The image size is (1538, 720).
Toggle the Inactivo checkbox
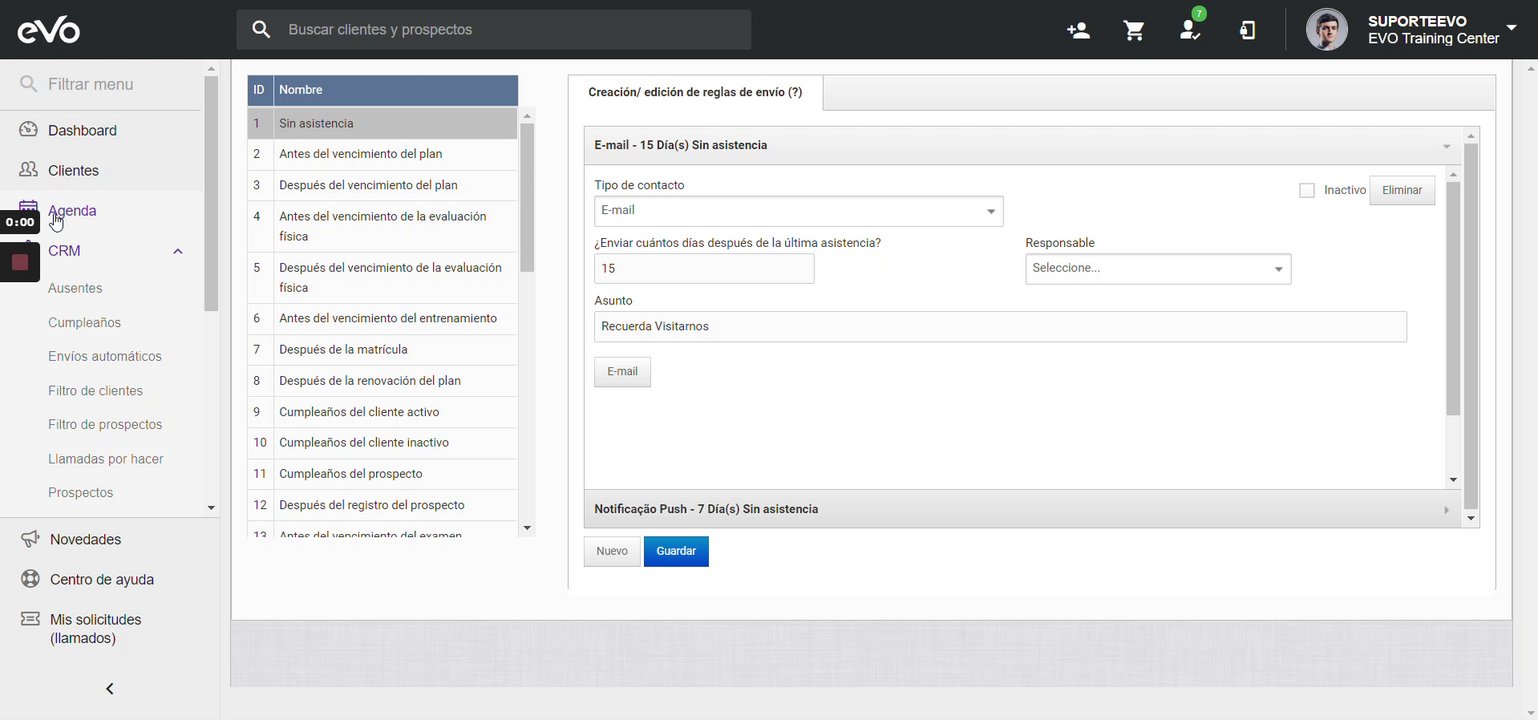1307,190
